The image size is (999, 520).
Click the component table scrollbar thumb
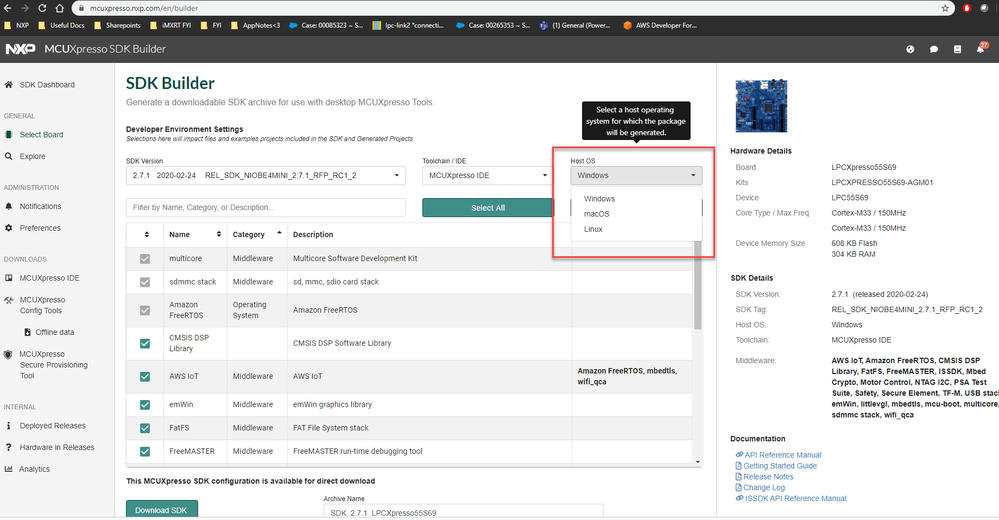pos(698,285)
